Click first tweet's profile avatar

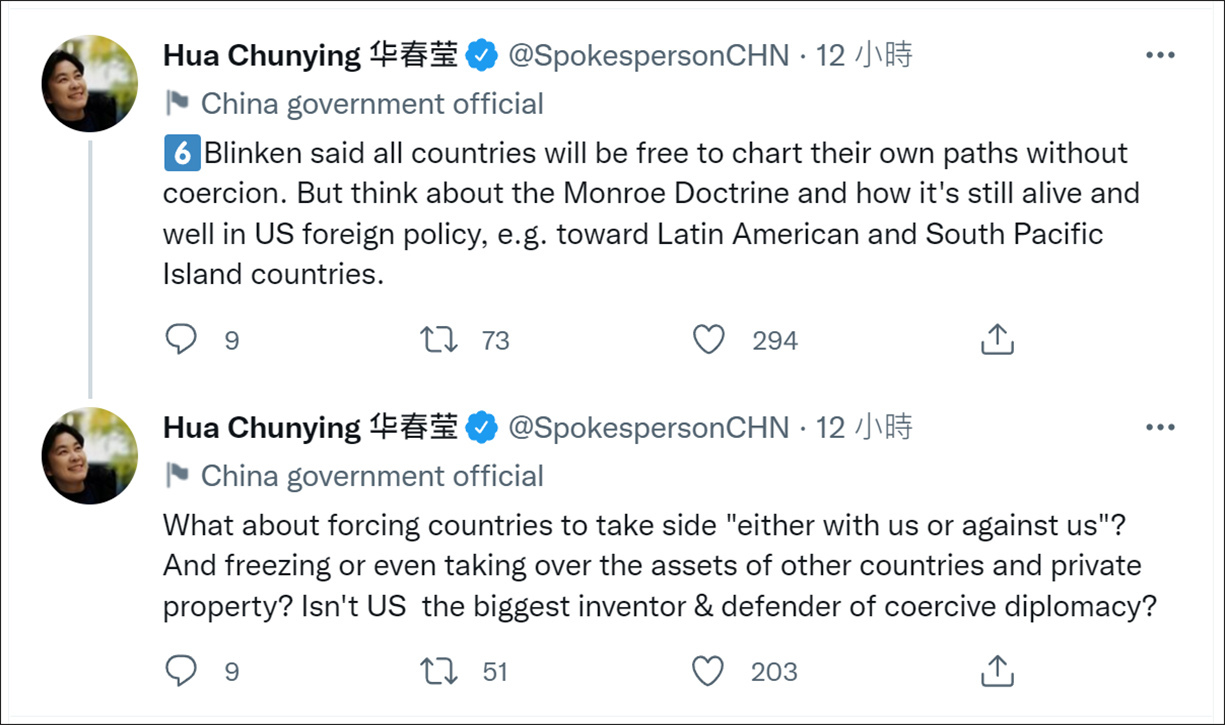click(x=90, y=84)
